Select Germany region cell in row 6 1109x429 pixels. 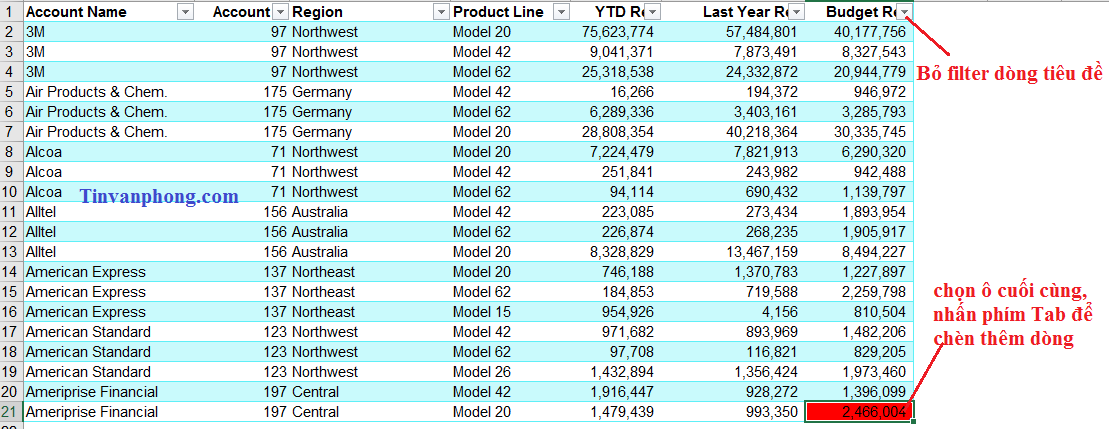pos(370,112)
